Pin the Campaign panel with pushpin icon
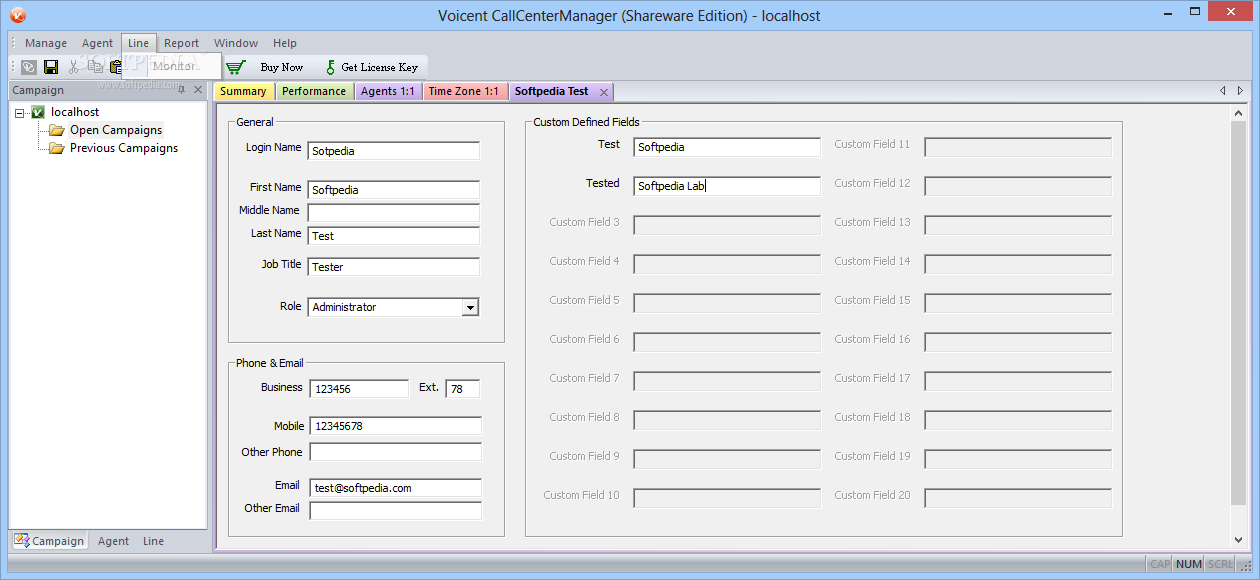The height and width of the screenshot is (580, 1260). click(x=181, y=90)
